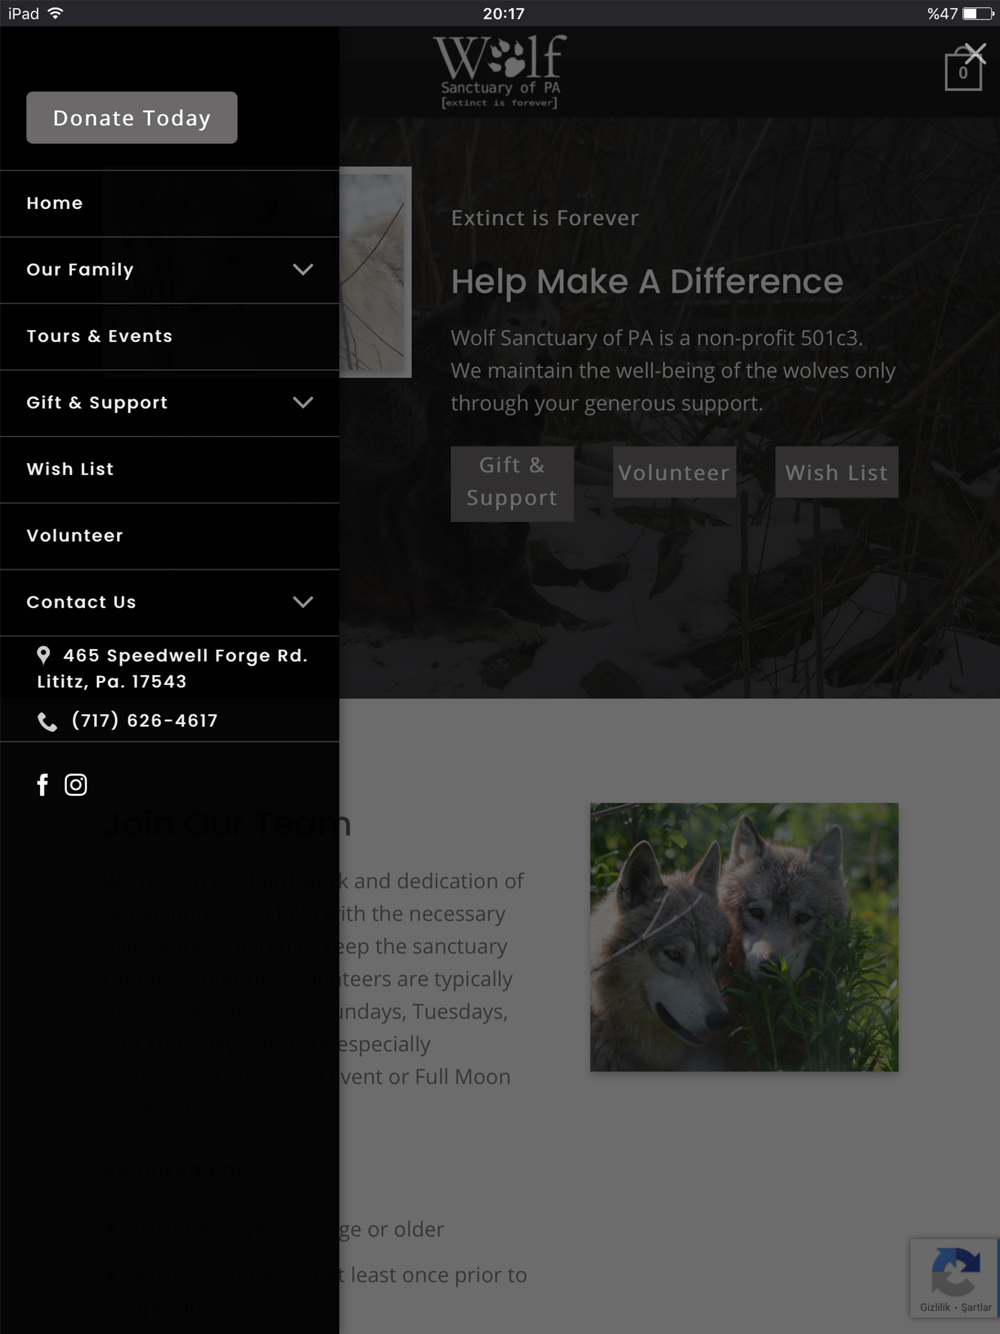The height and width of the screenshot is (1334, 1000).
Task: Click the Donate Today button
Action: pos(132,118)
